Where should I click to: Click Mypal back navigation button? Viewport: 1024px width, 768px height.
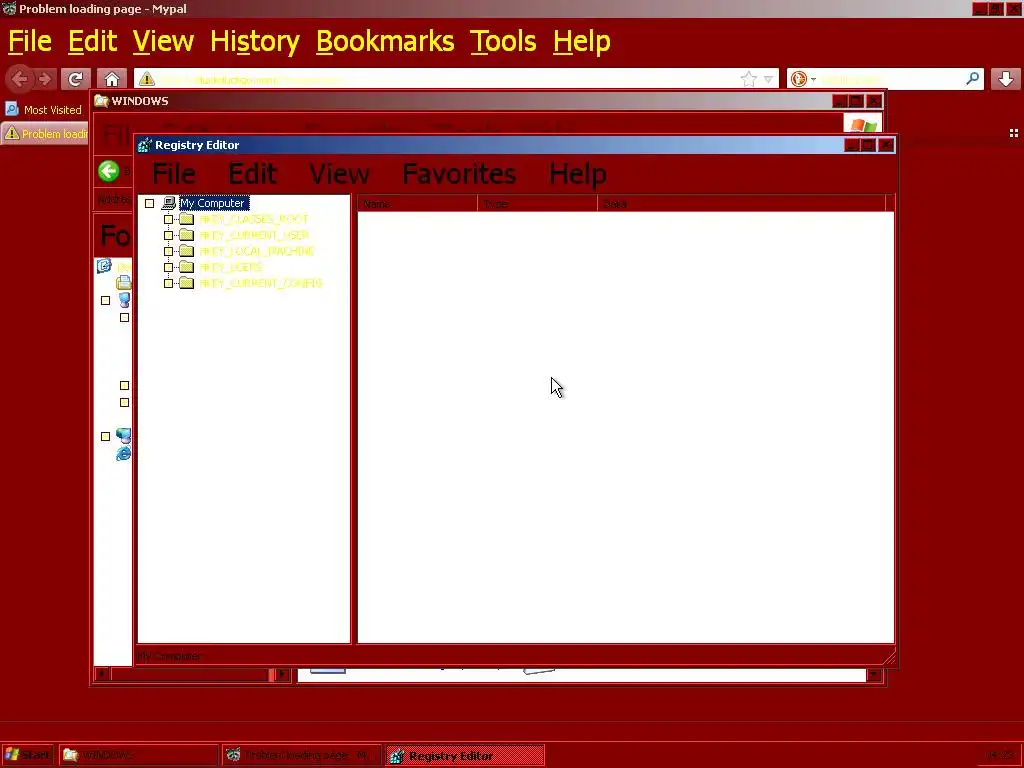click(20, 79)
